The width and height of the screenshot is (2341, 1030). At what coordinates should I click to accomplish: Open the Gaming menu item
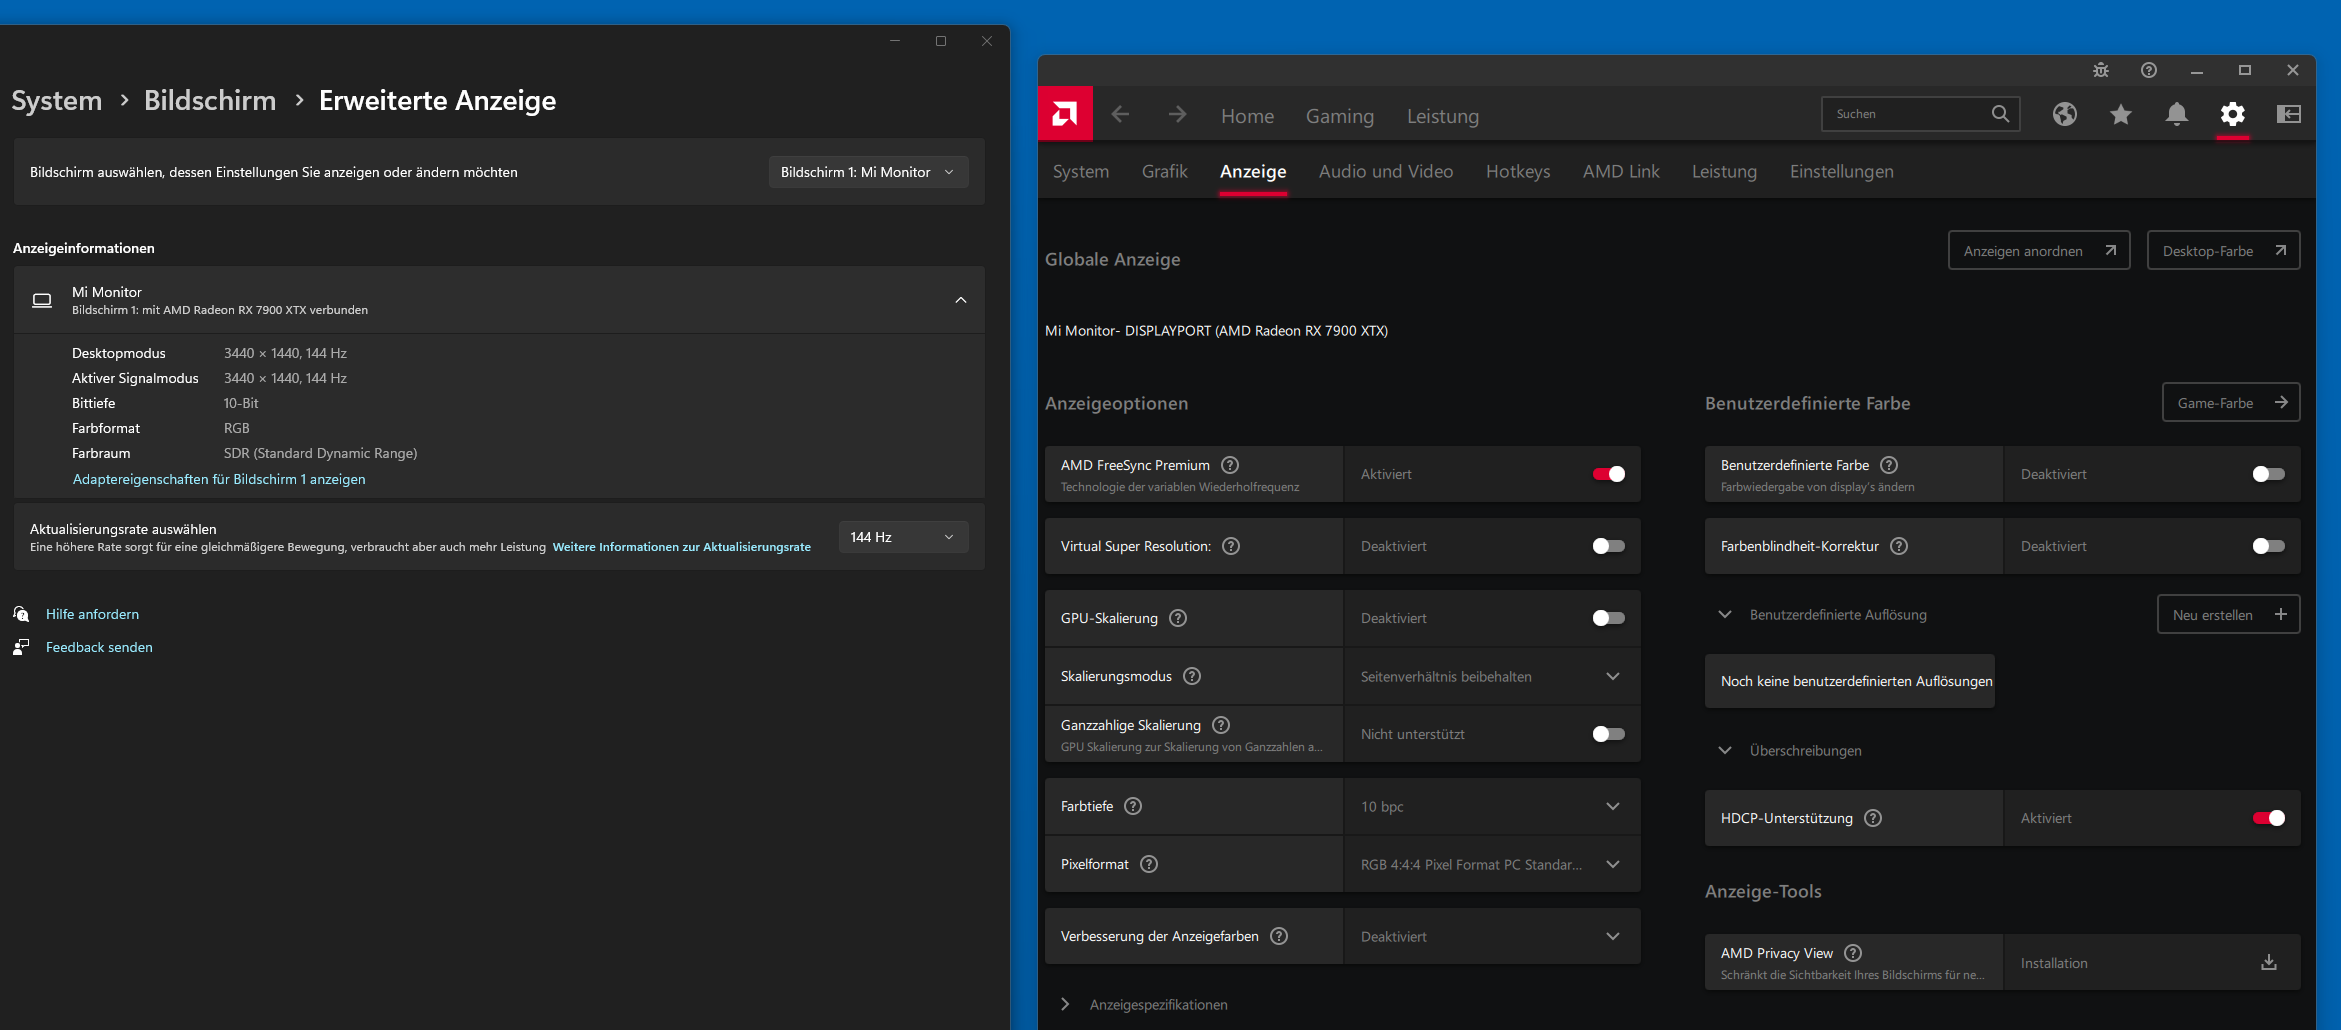1339,116
